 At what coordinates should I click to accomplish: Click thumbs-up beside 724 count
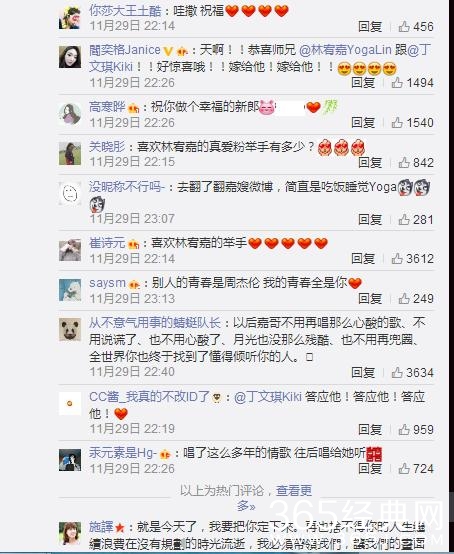click(404, 469)
